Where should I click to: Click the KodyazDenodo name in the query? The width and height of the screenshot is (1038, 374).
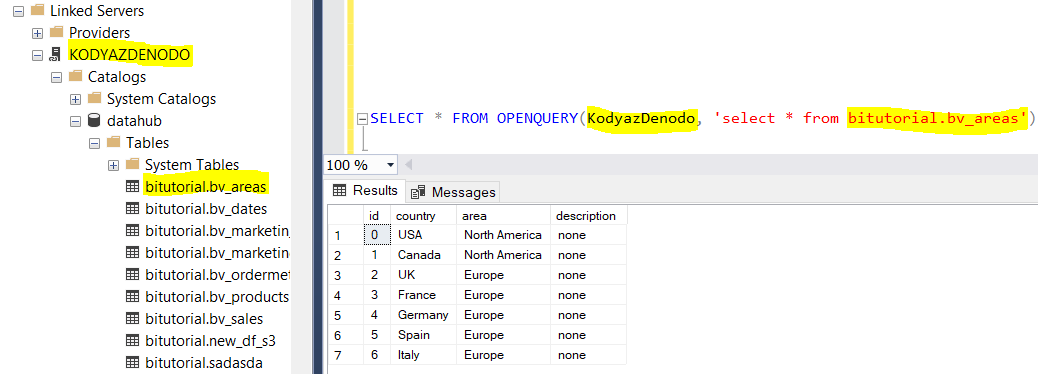point(642,118)
